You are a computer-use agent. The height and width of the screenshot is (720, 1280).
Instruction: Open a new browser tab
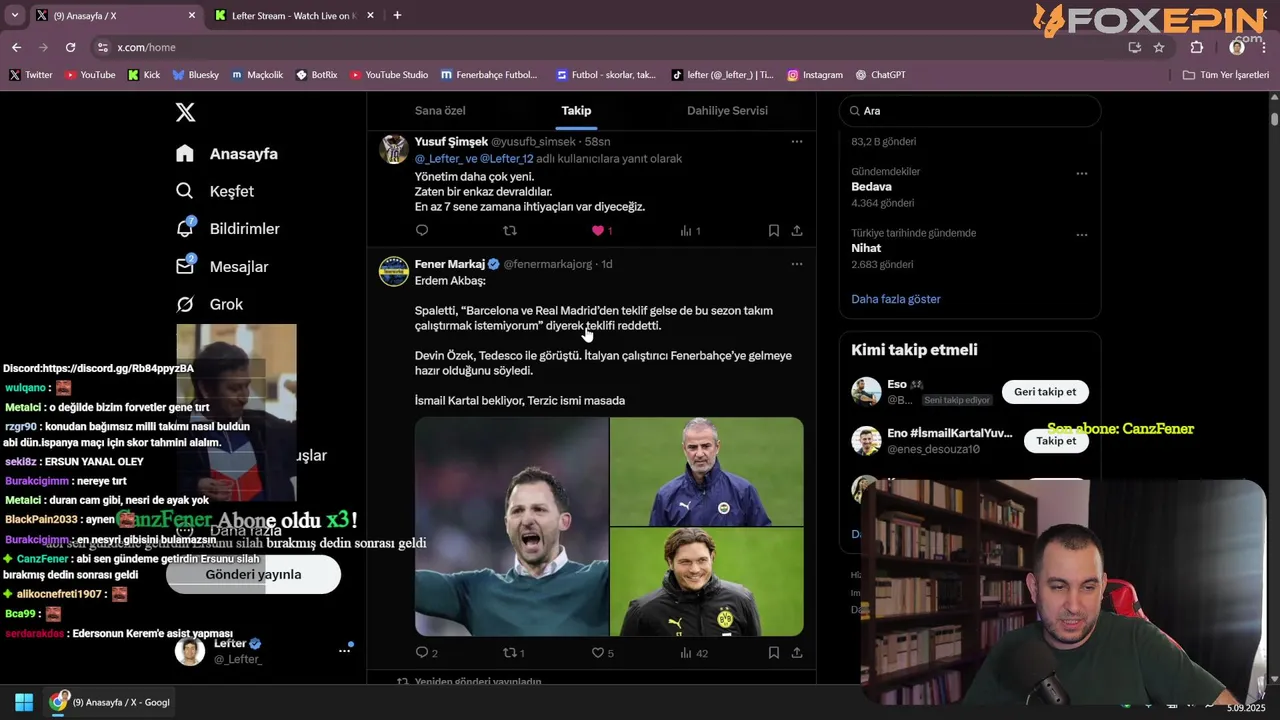397,16
